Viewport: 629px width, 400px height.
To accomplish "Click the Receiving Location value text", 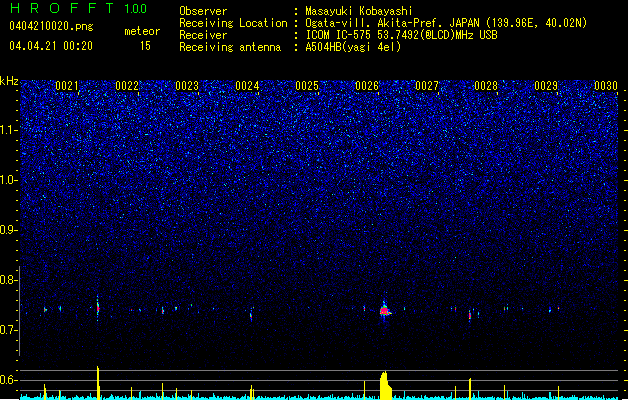I will [x=446, y=23].
